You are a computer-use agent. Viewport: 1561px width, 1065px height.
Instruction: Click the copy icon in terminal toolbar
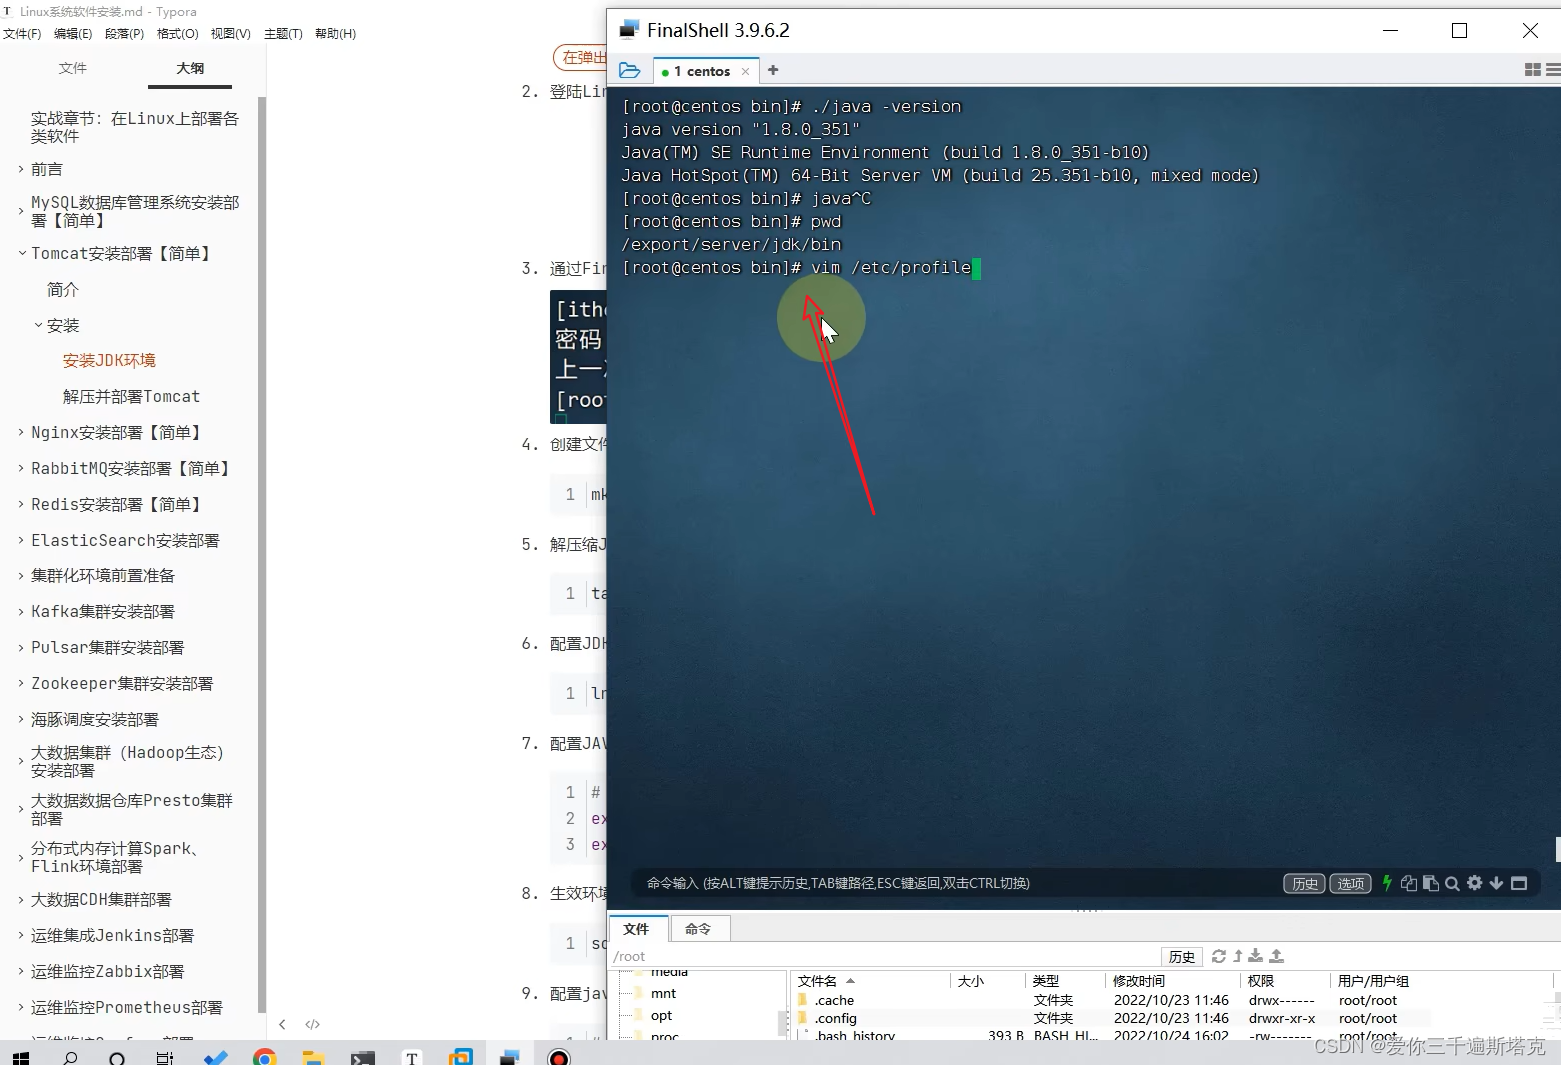point(1409,883)
